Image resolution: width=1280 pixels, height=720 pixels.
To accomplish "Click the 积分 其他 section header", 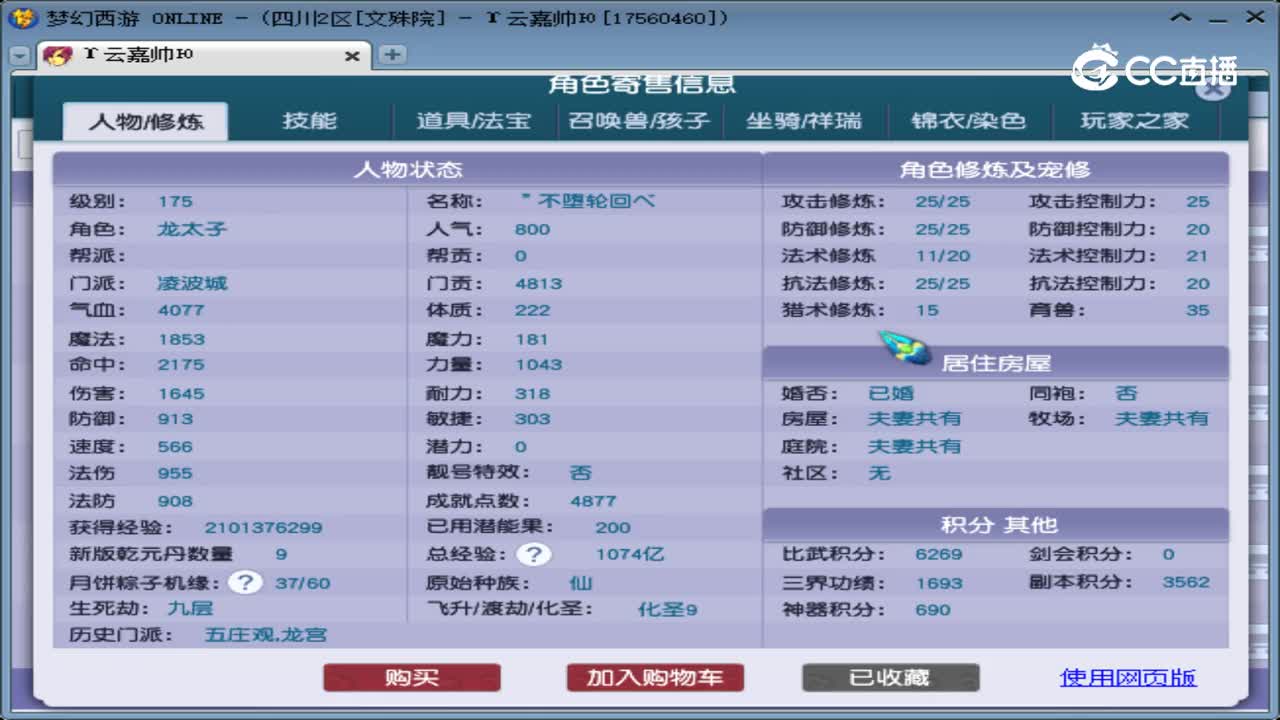I will (x=996, y=524).
